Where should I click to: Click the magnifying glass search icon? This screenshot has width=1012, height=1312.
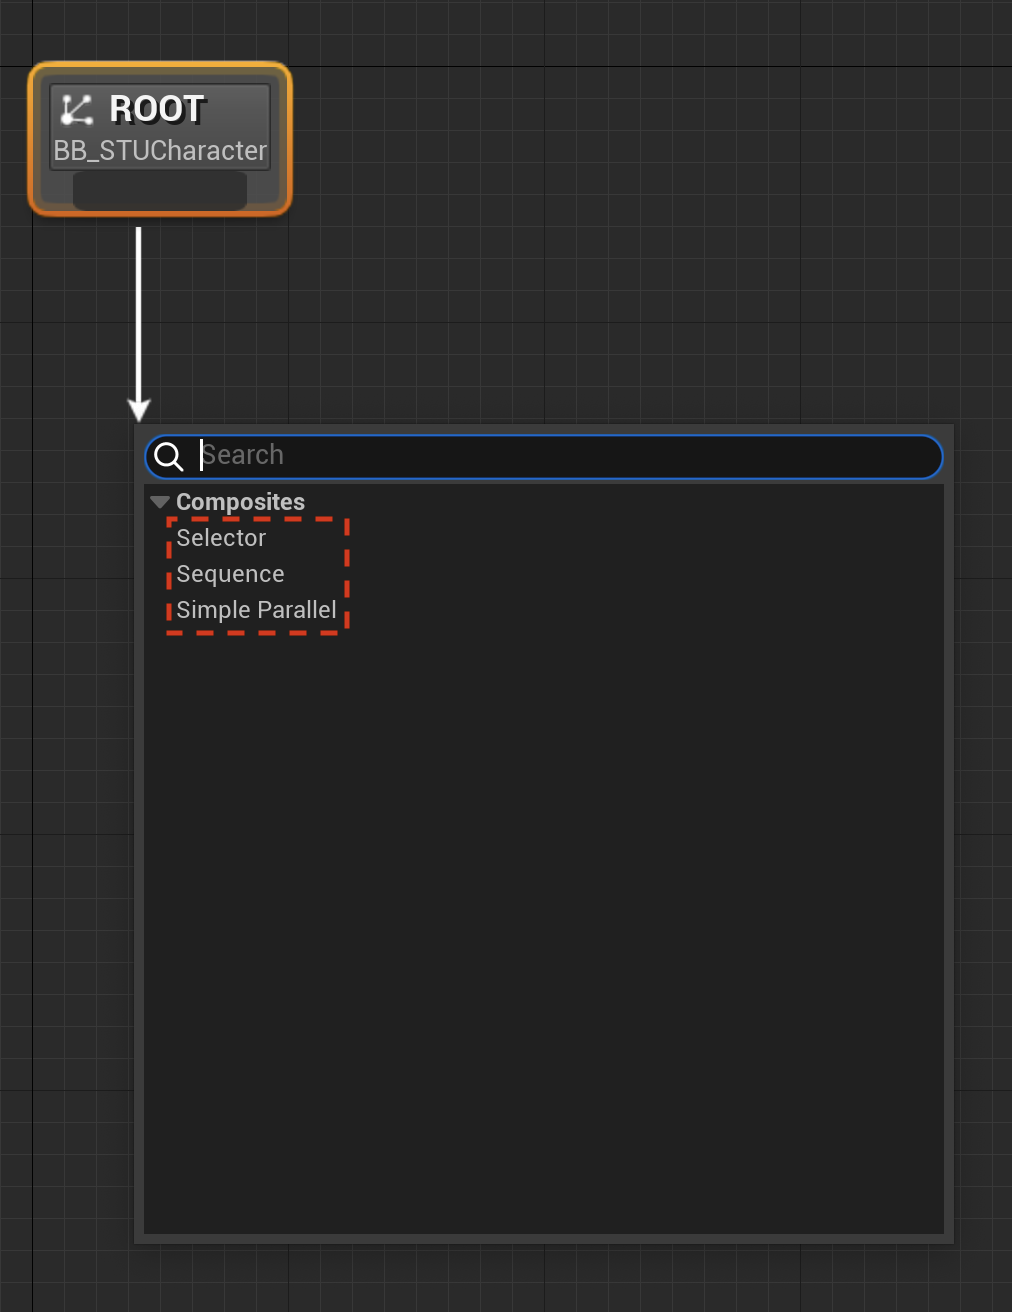(x=169, y=456)
